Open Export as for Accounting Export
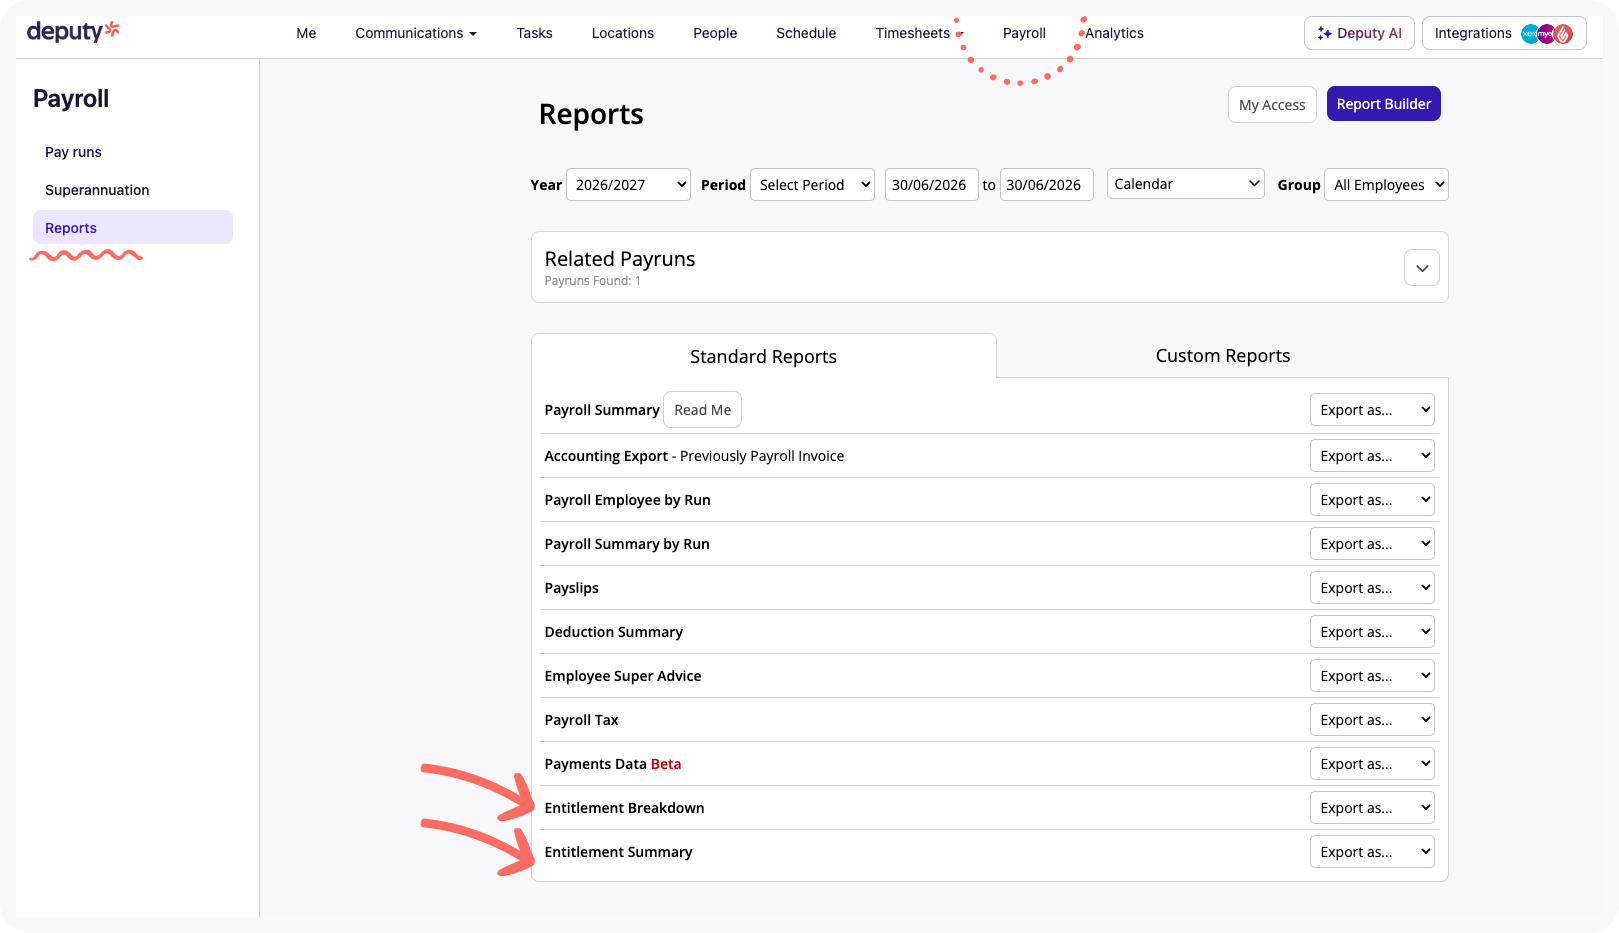Screen dimensions: 1619x933 (1372, 456)
